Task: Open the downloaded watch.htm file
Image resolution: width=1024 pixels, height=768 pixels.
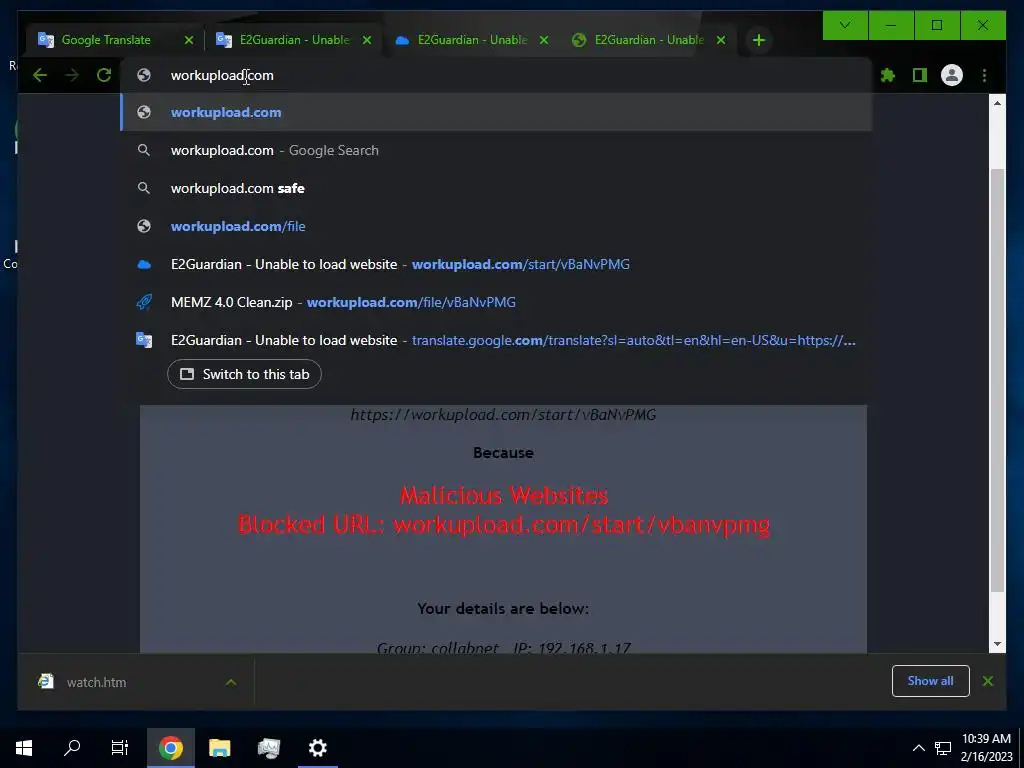Action: tap(96, 682)
